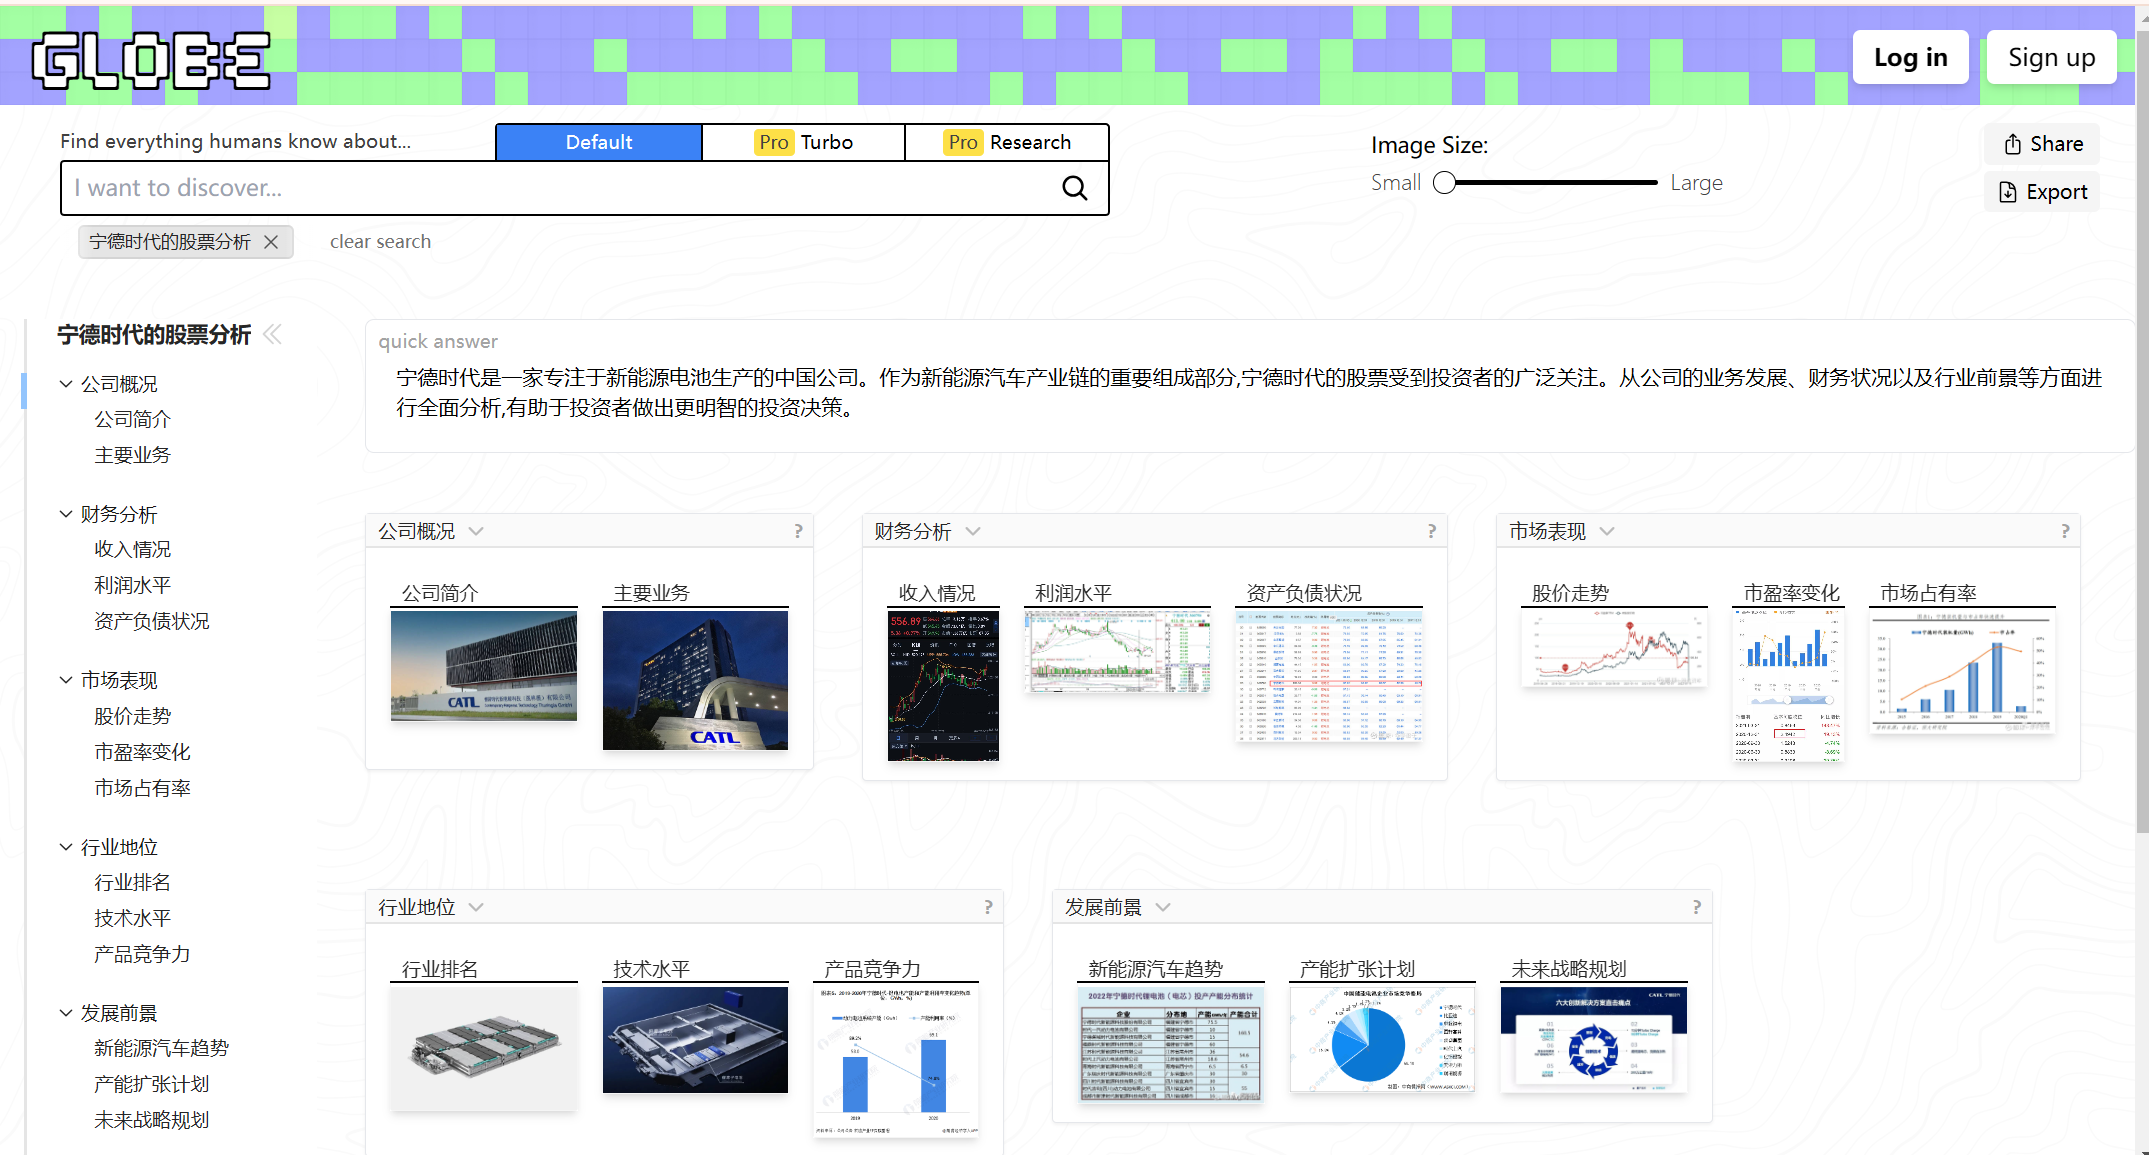Viewport: 2149px width, 1155px height.
Task: Click help question mark on 市场表现 card
Action: click(2064, 531)
